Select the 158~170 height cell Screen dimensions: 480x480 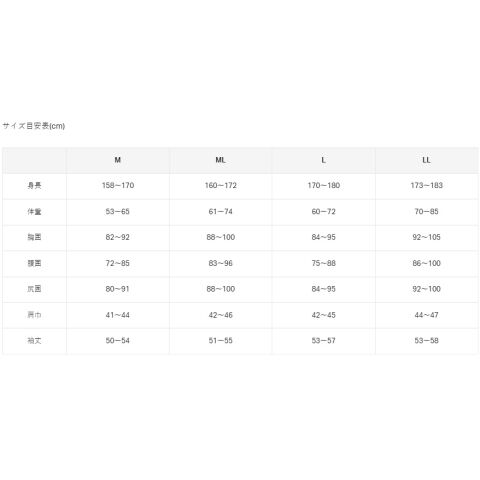point(118,185)
